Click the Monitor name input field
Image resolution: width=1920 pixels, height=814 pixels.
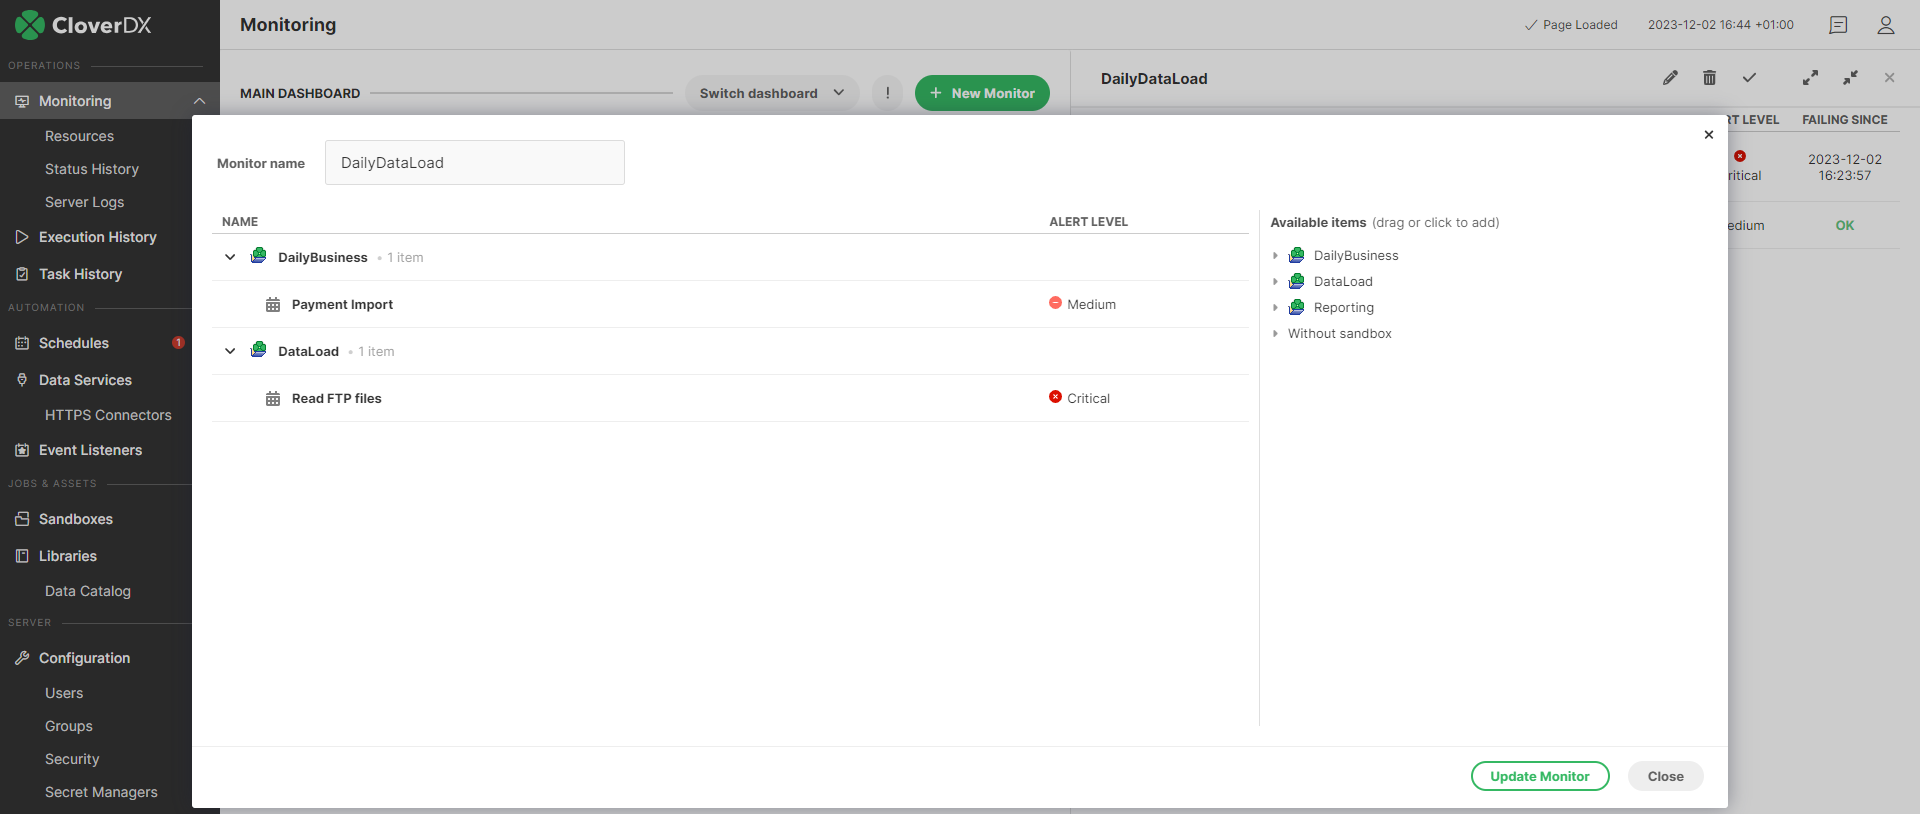coord(475,163)
